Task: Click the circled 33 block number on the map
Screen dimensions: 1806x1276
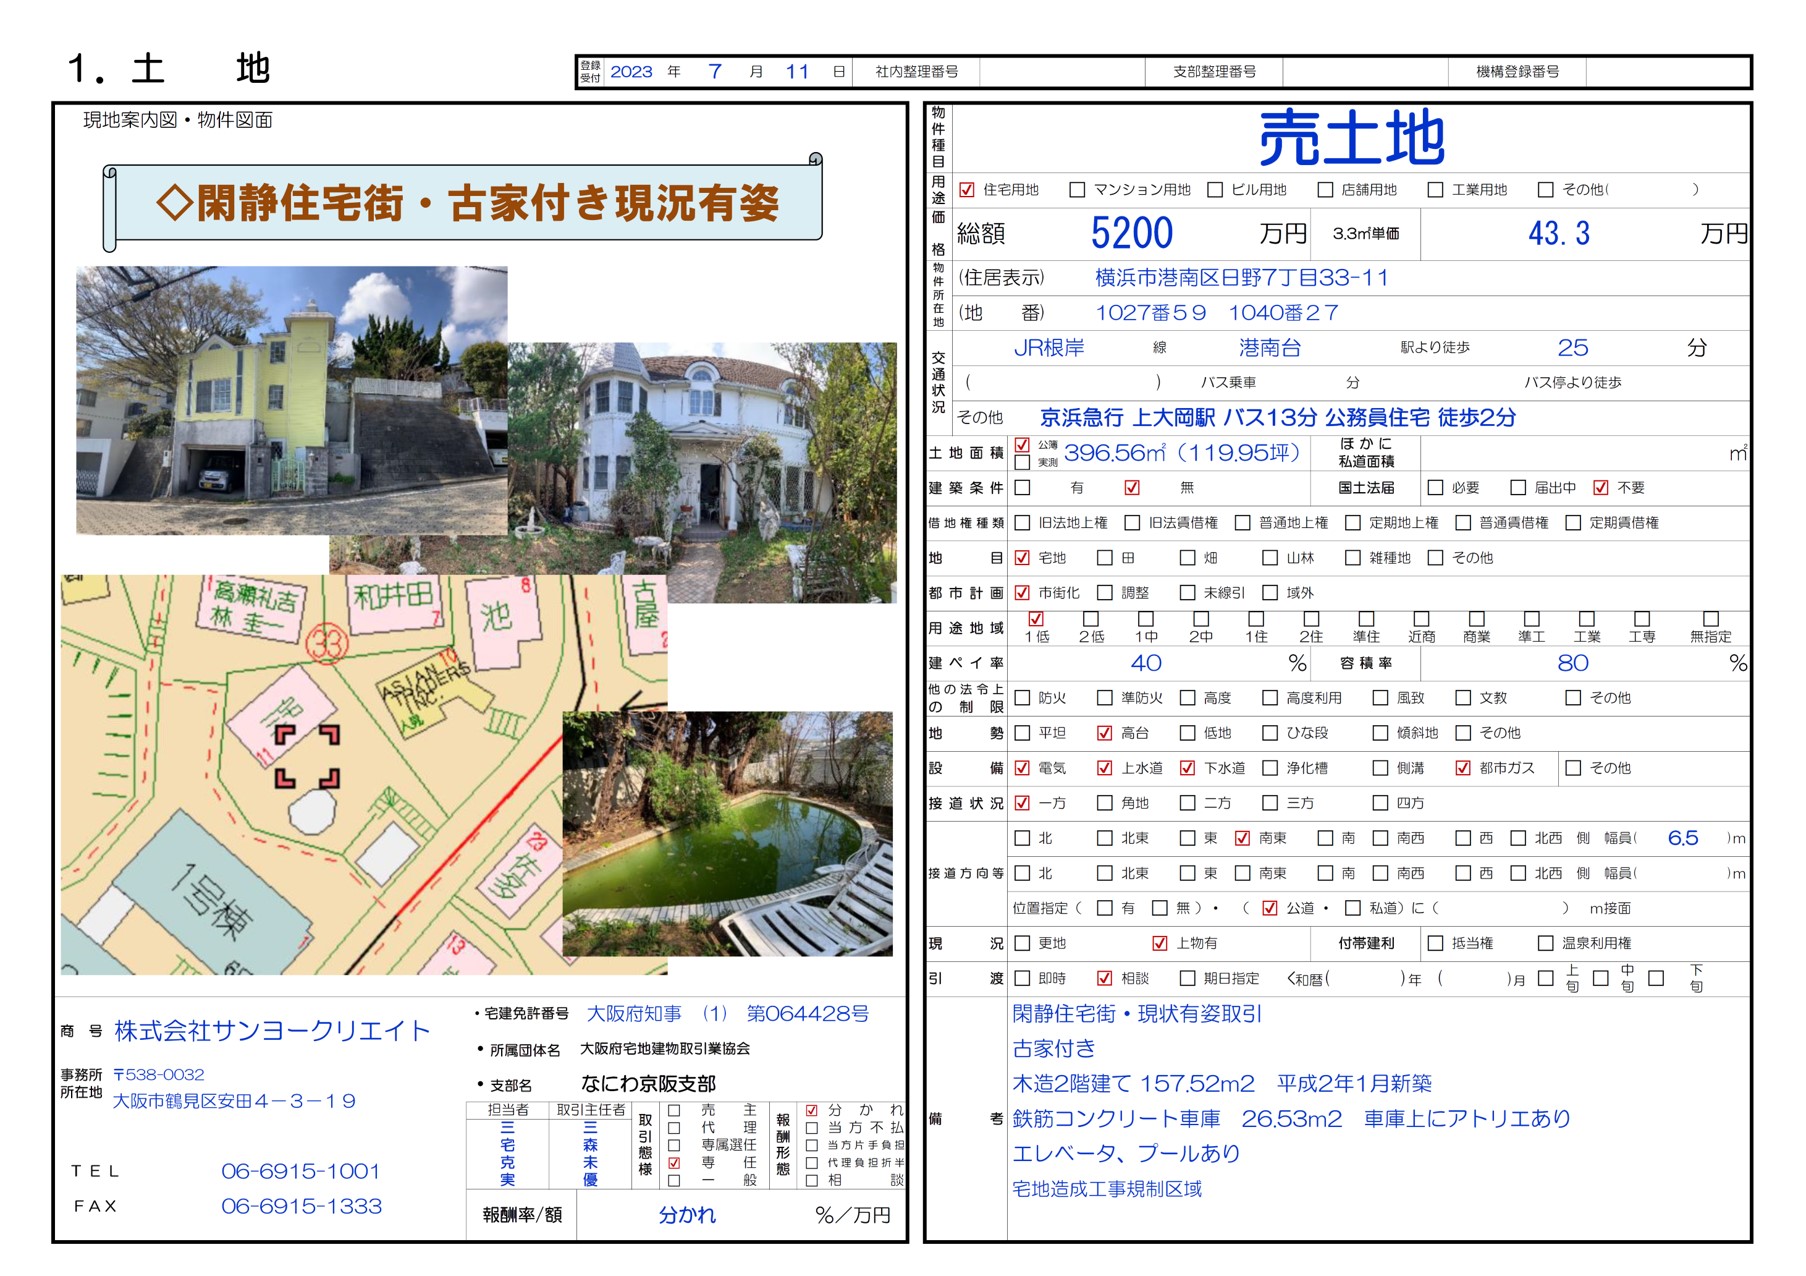Action: [x=326, y=643]
